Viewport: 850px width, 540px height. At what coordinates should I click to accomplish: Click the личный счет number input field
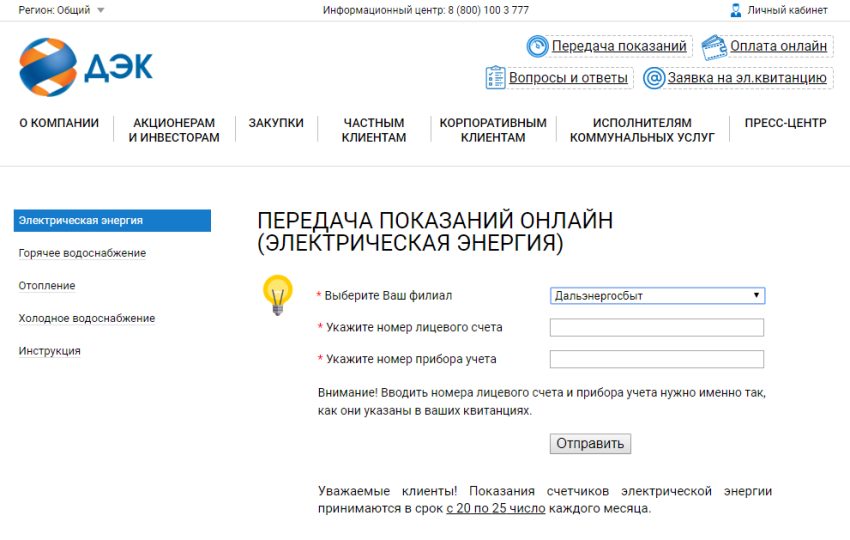click(x=657, y=328)
